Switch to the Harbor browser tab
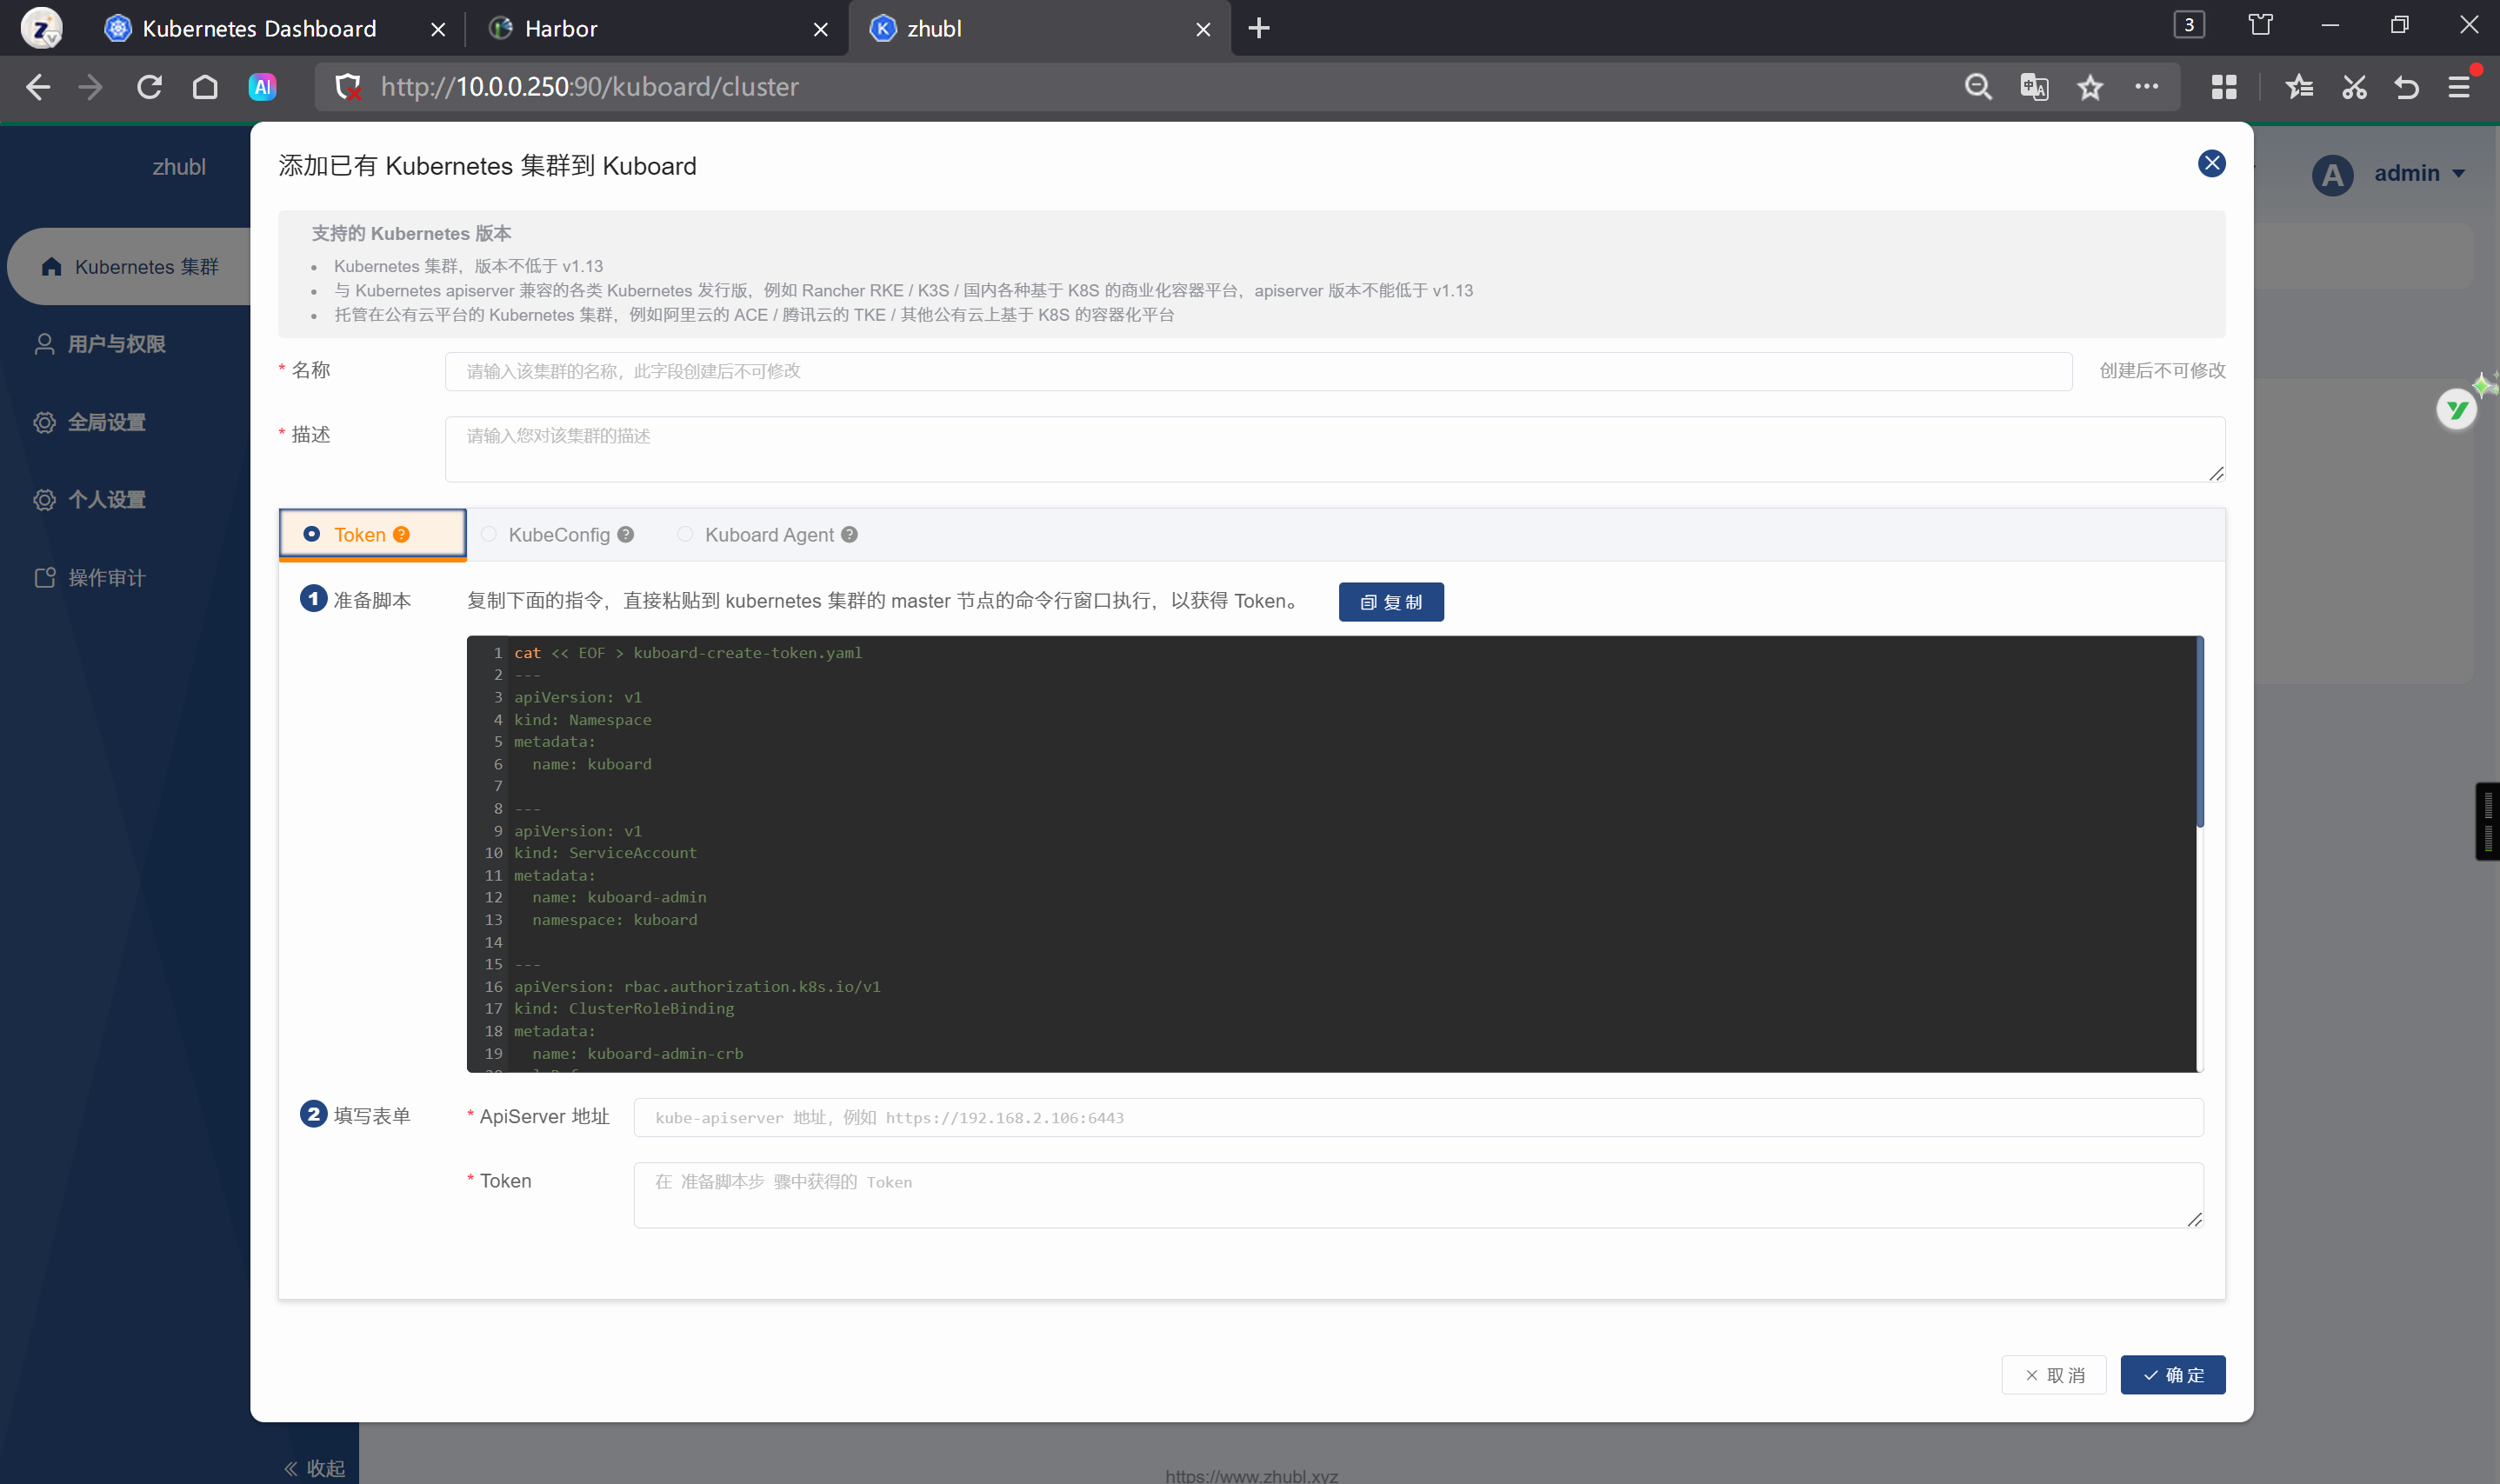This screenshot has width=2500, height=1484. [x=560, y=28]
